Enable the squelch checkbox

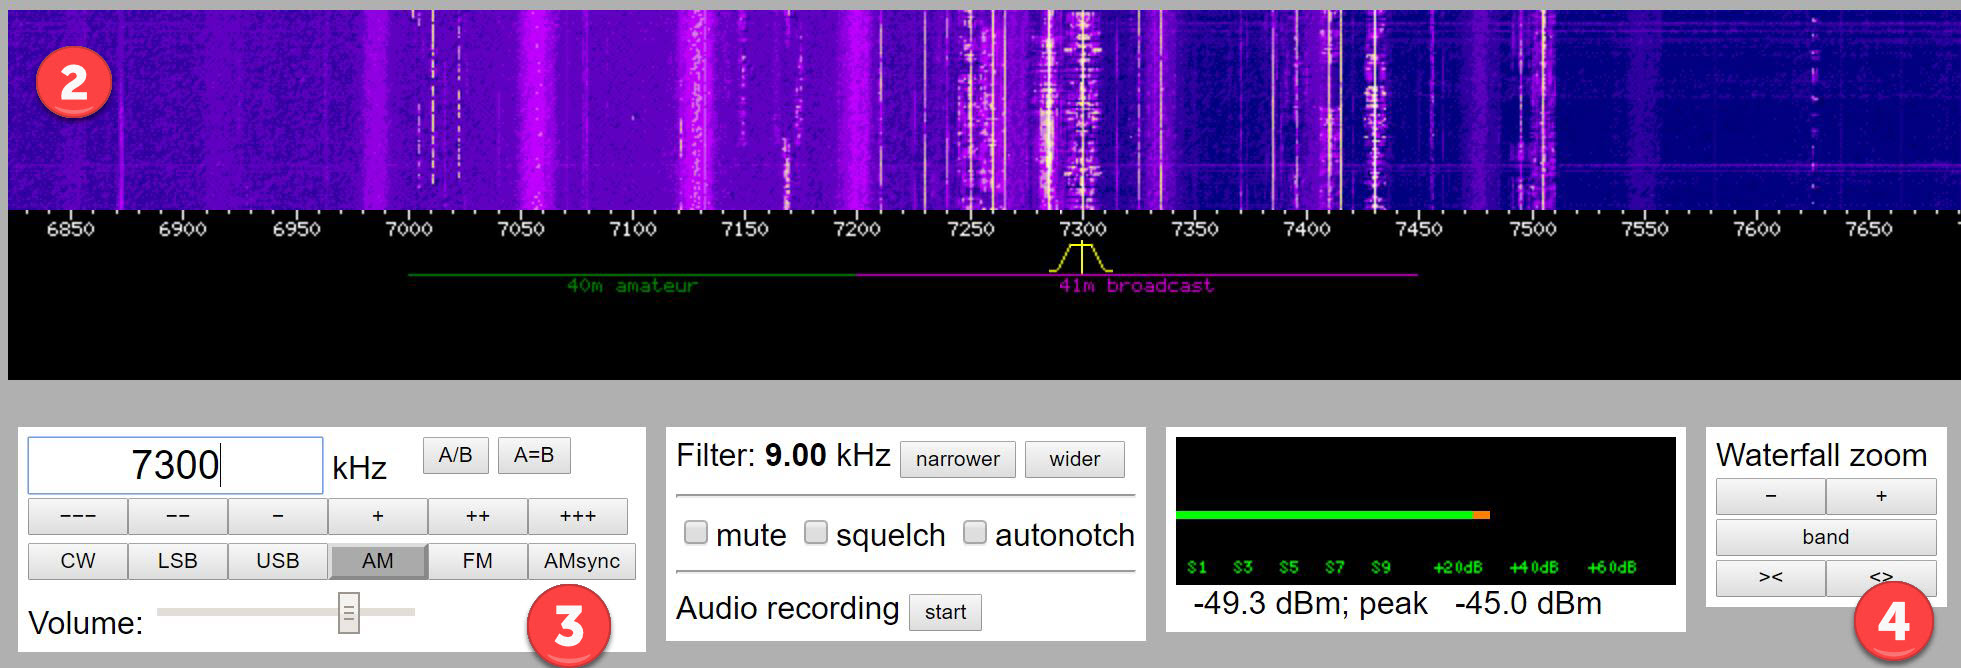pyautogui.click(x=816, y=532)
